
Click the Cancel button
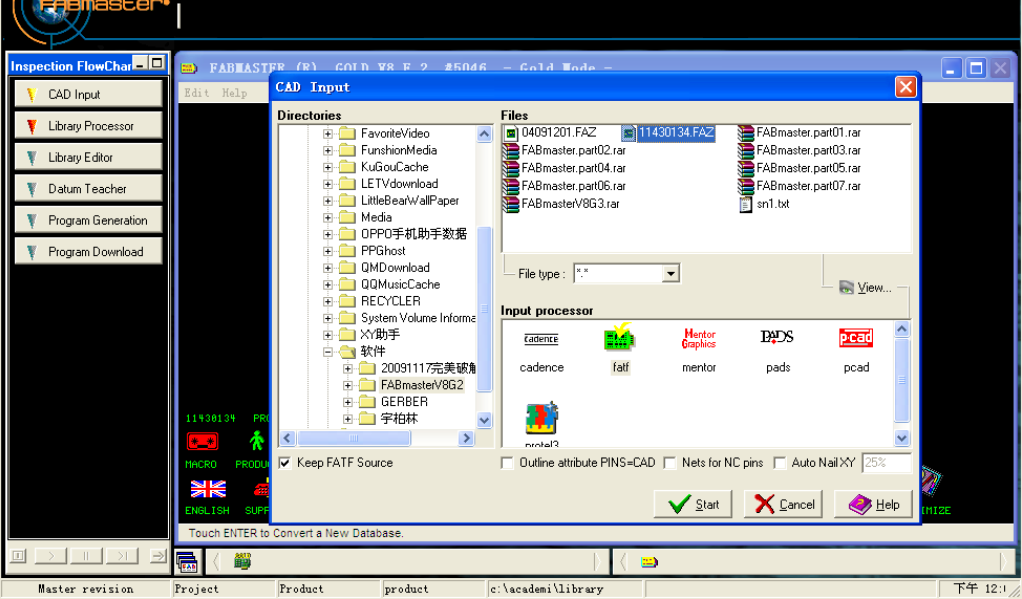(783, 504)
